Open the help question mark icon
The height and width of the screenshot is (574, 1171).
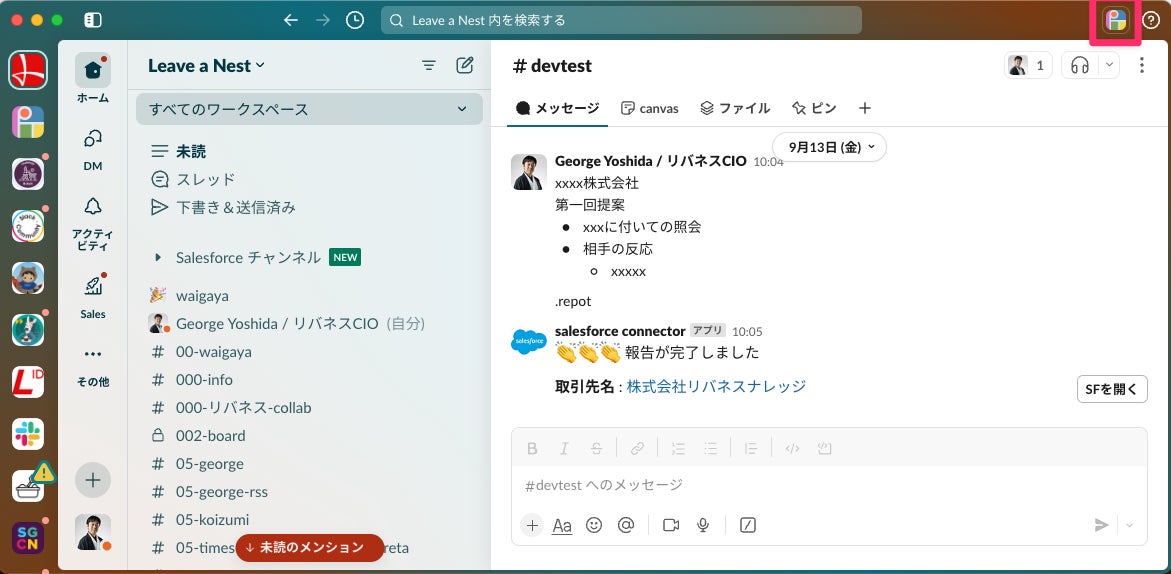click(1151, 21)
